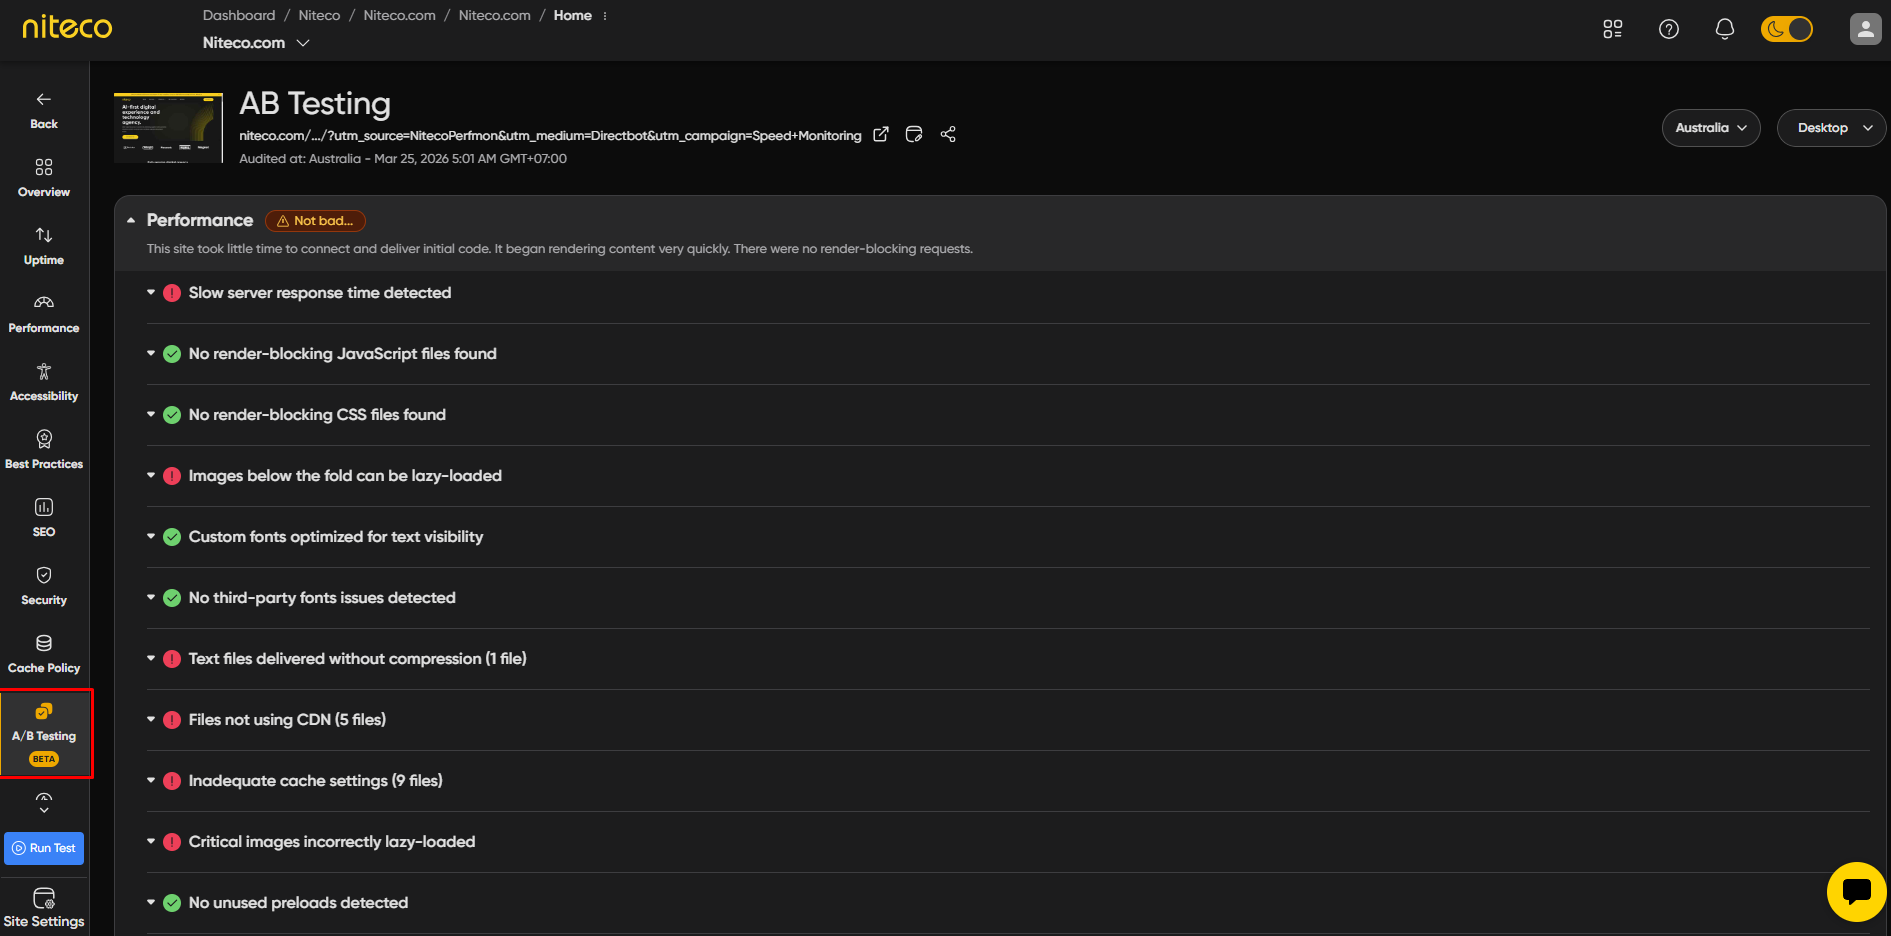Viewport: 1891px width, 936px height.
Task: Open the apps grid icon in header
Action: tap(1613, 29)
